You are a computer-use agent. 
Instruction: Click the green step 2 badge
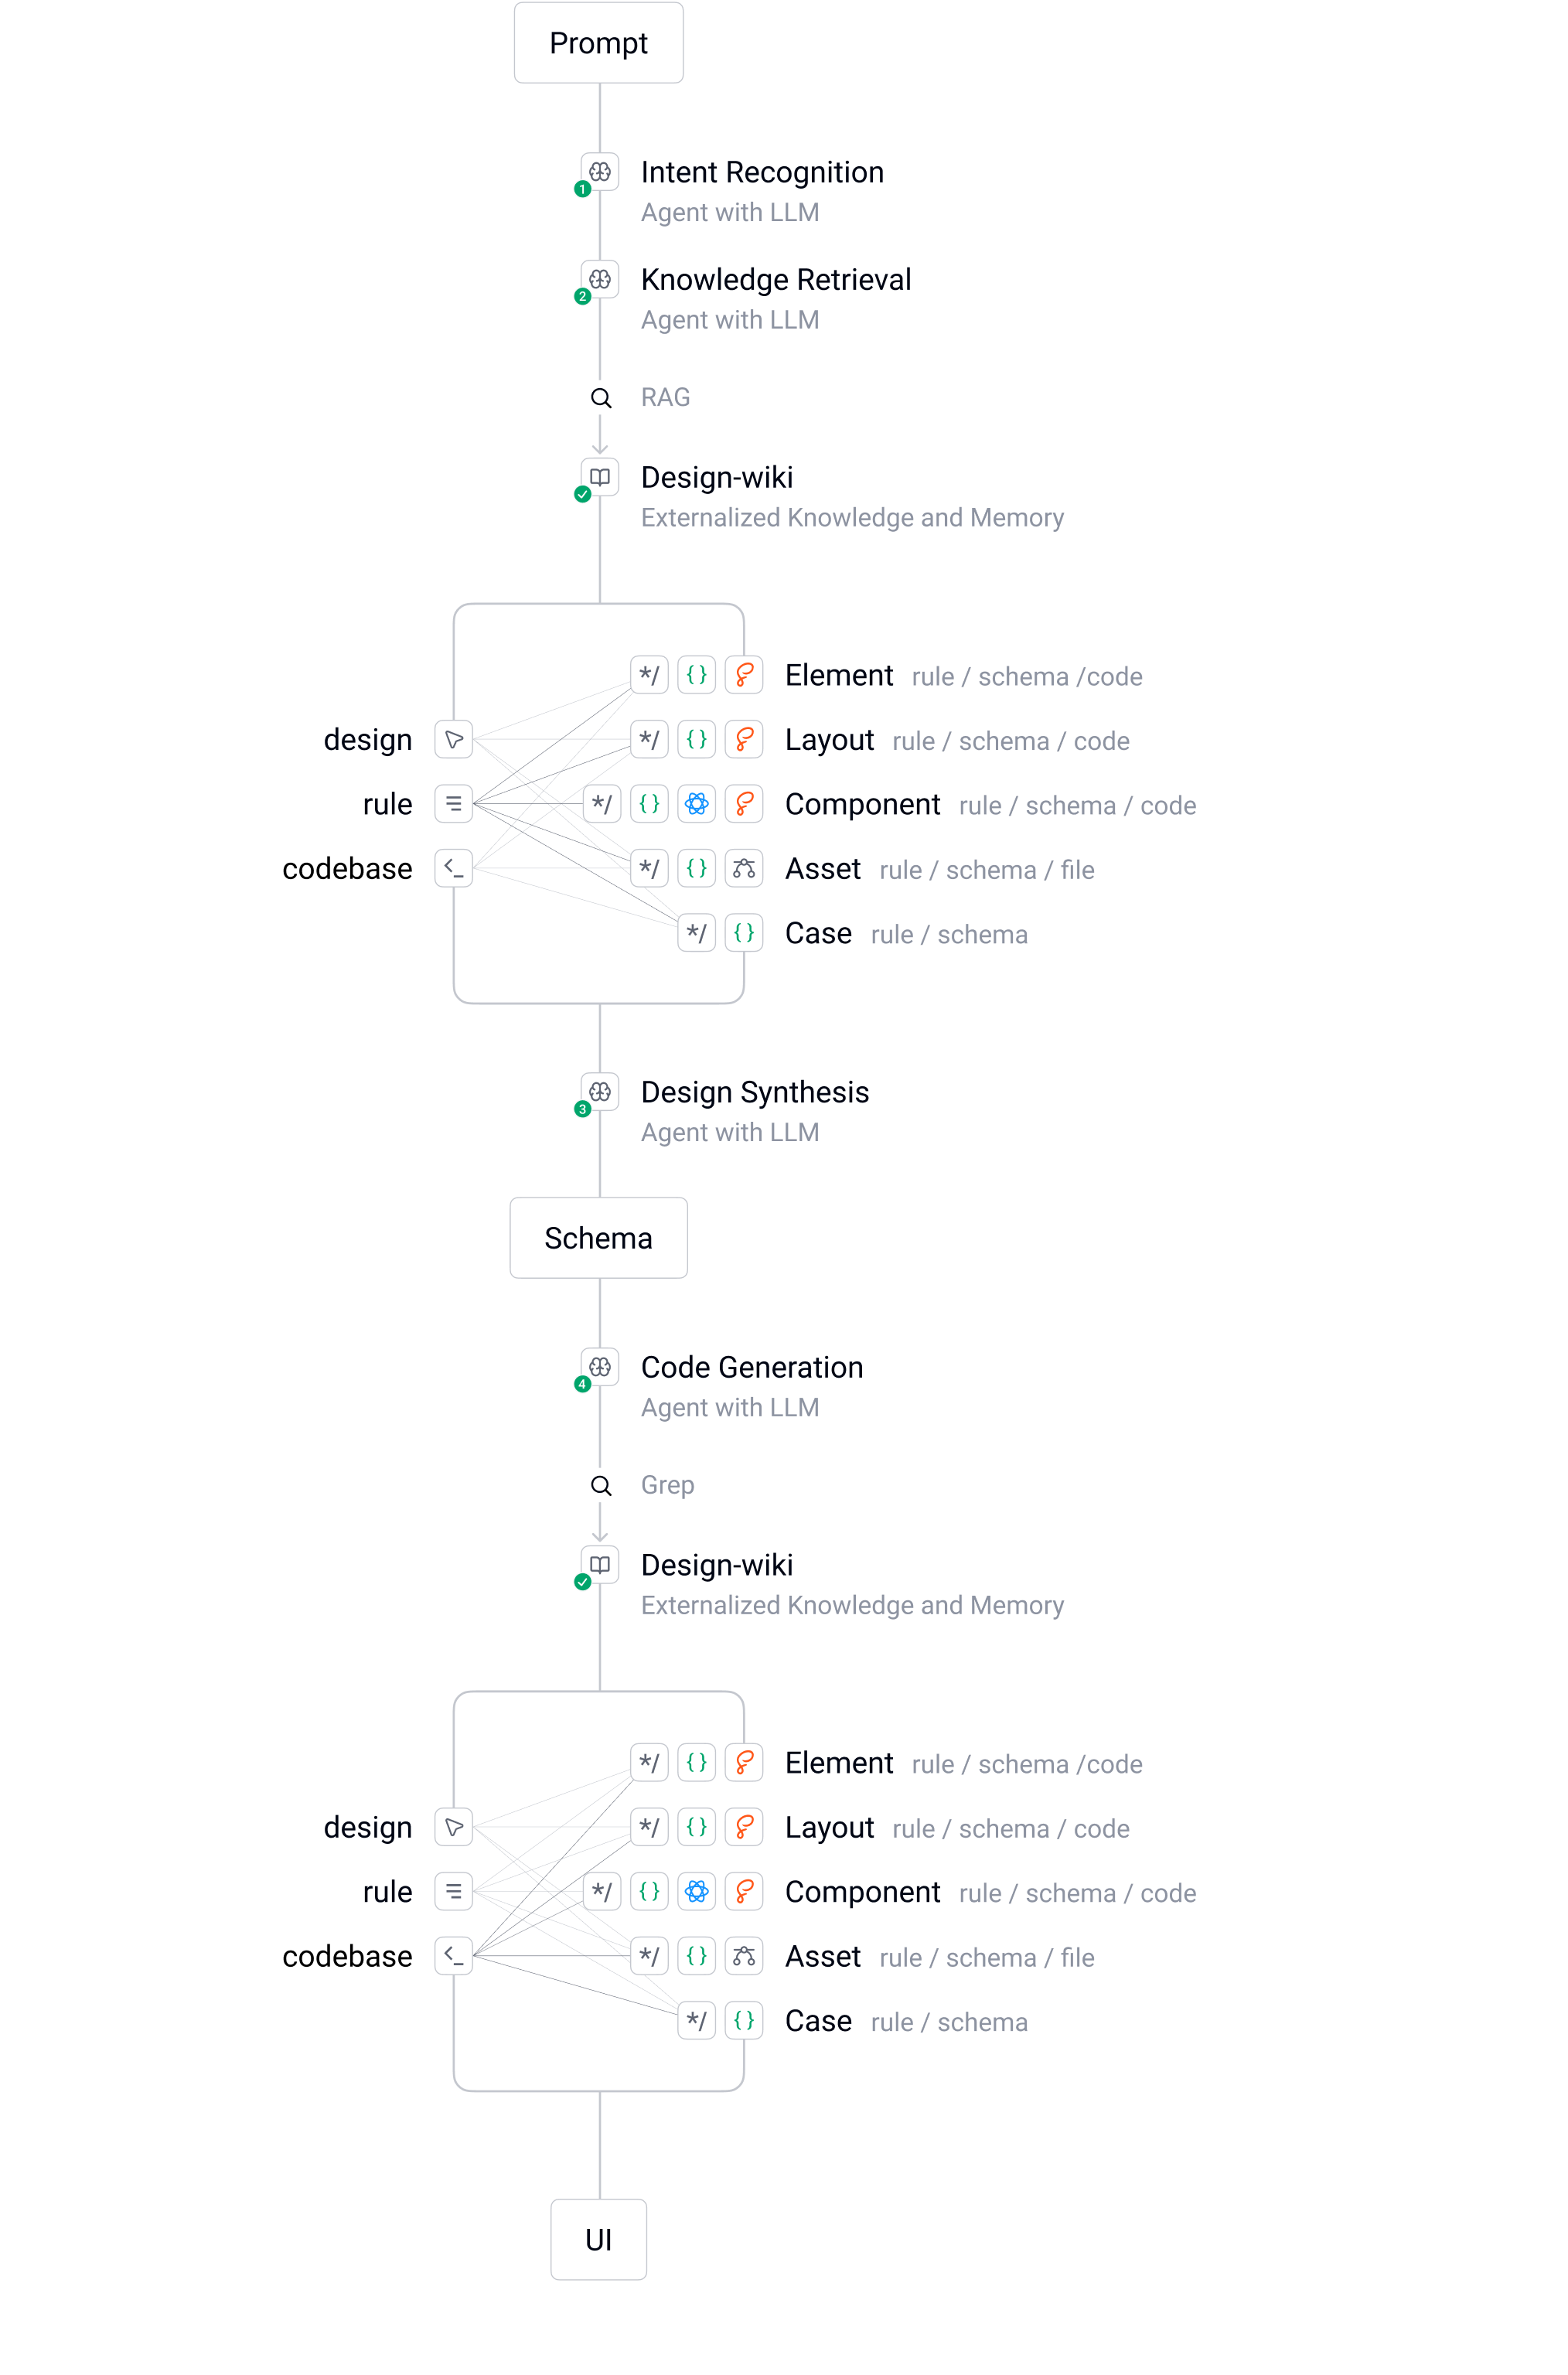[x=583, y=296]
